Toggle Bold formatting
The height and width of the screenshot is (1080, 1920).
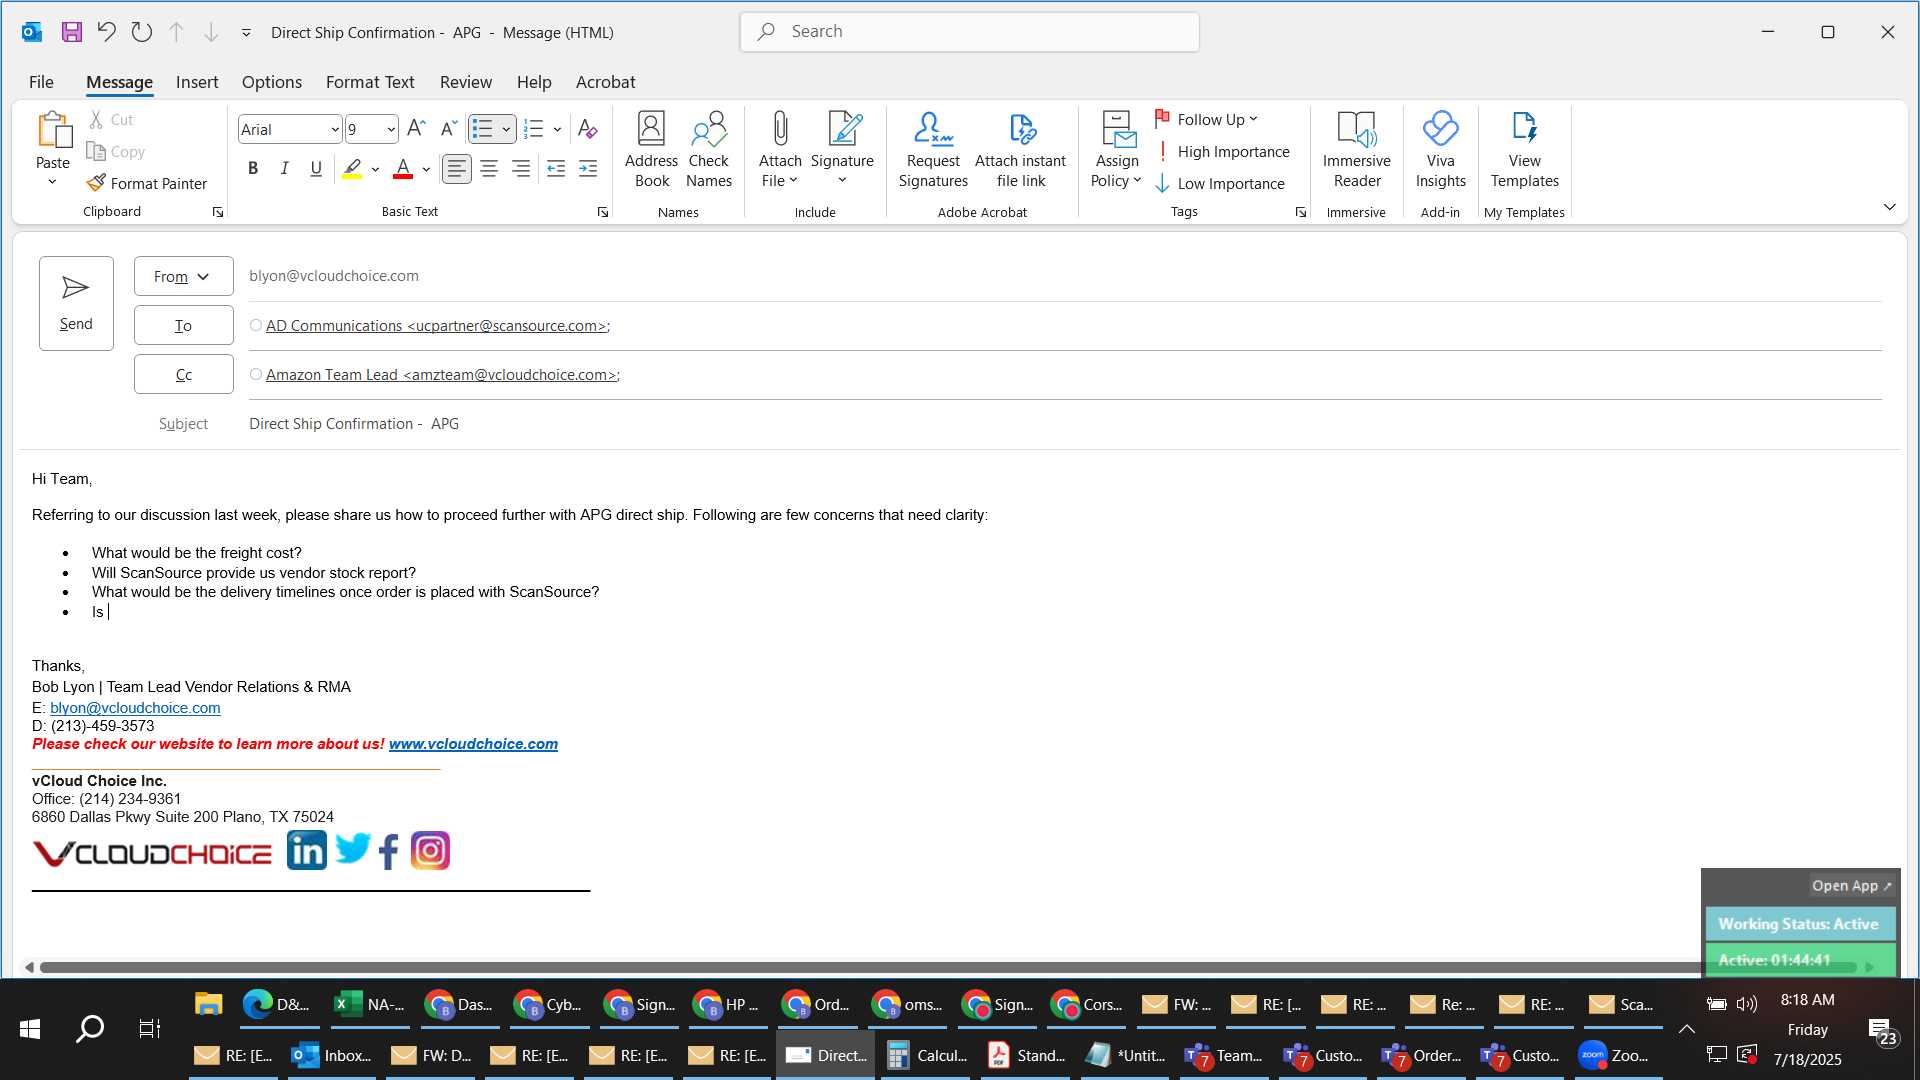[253, 169]
